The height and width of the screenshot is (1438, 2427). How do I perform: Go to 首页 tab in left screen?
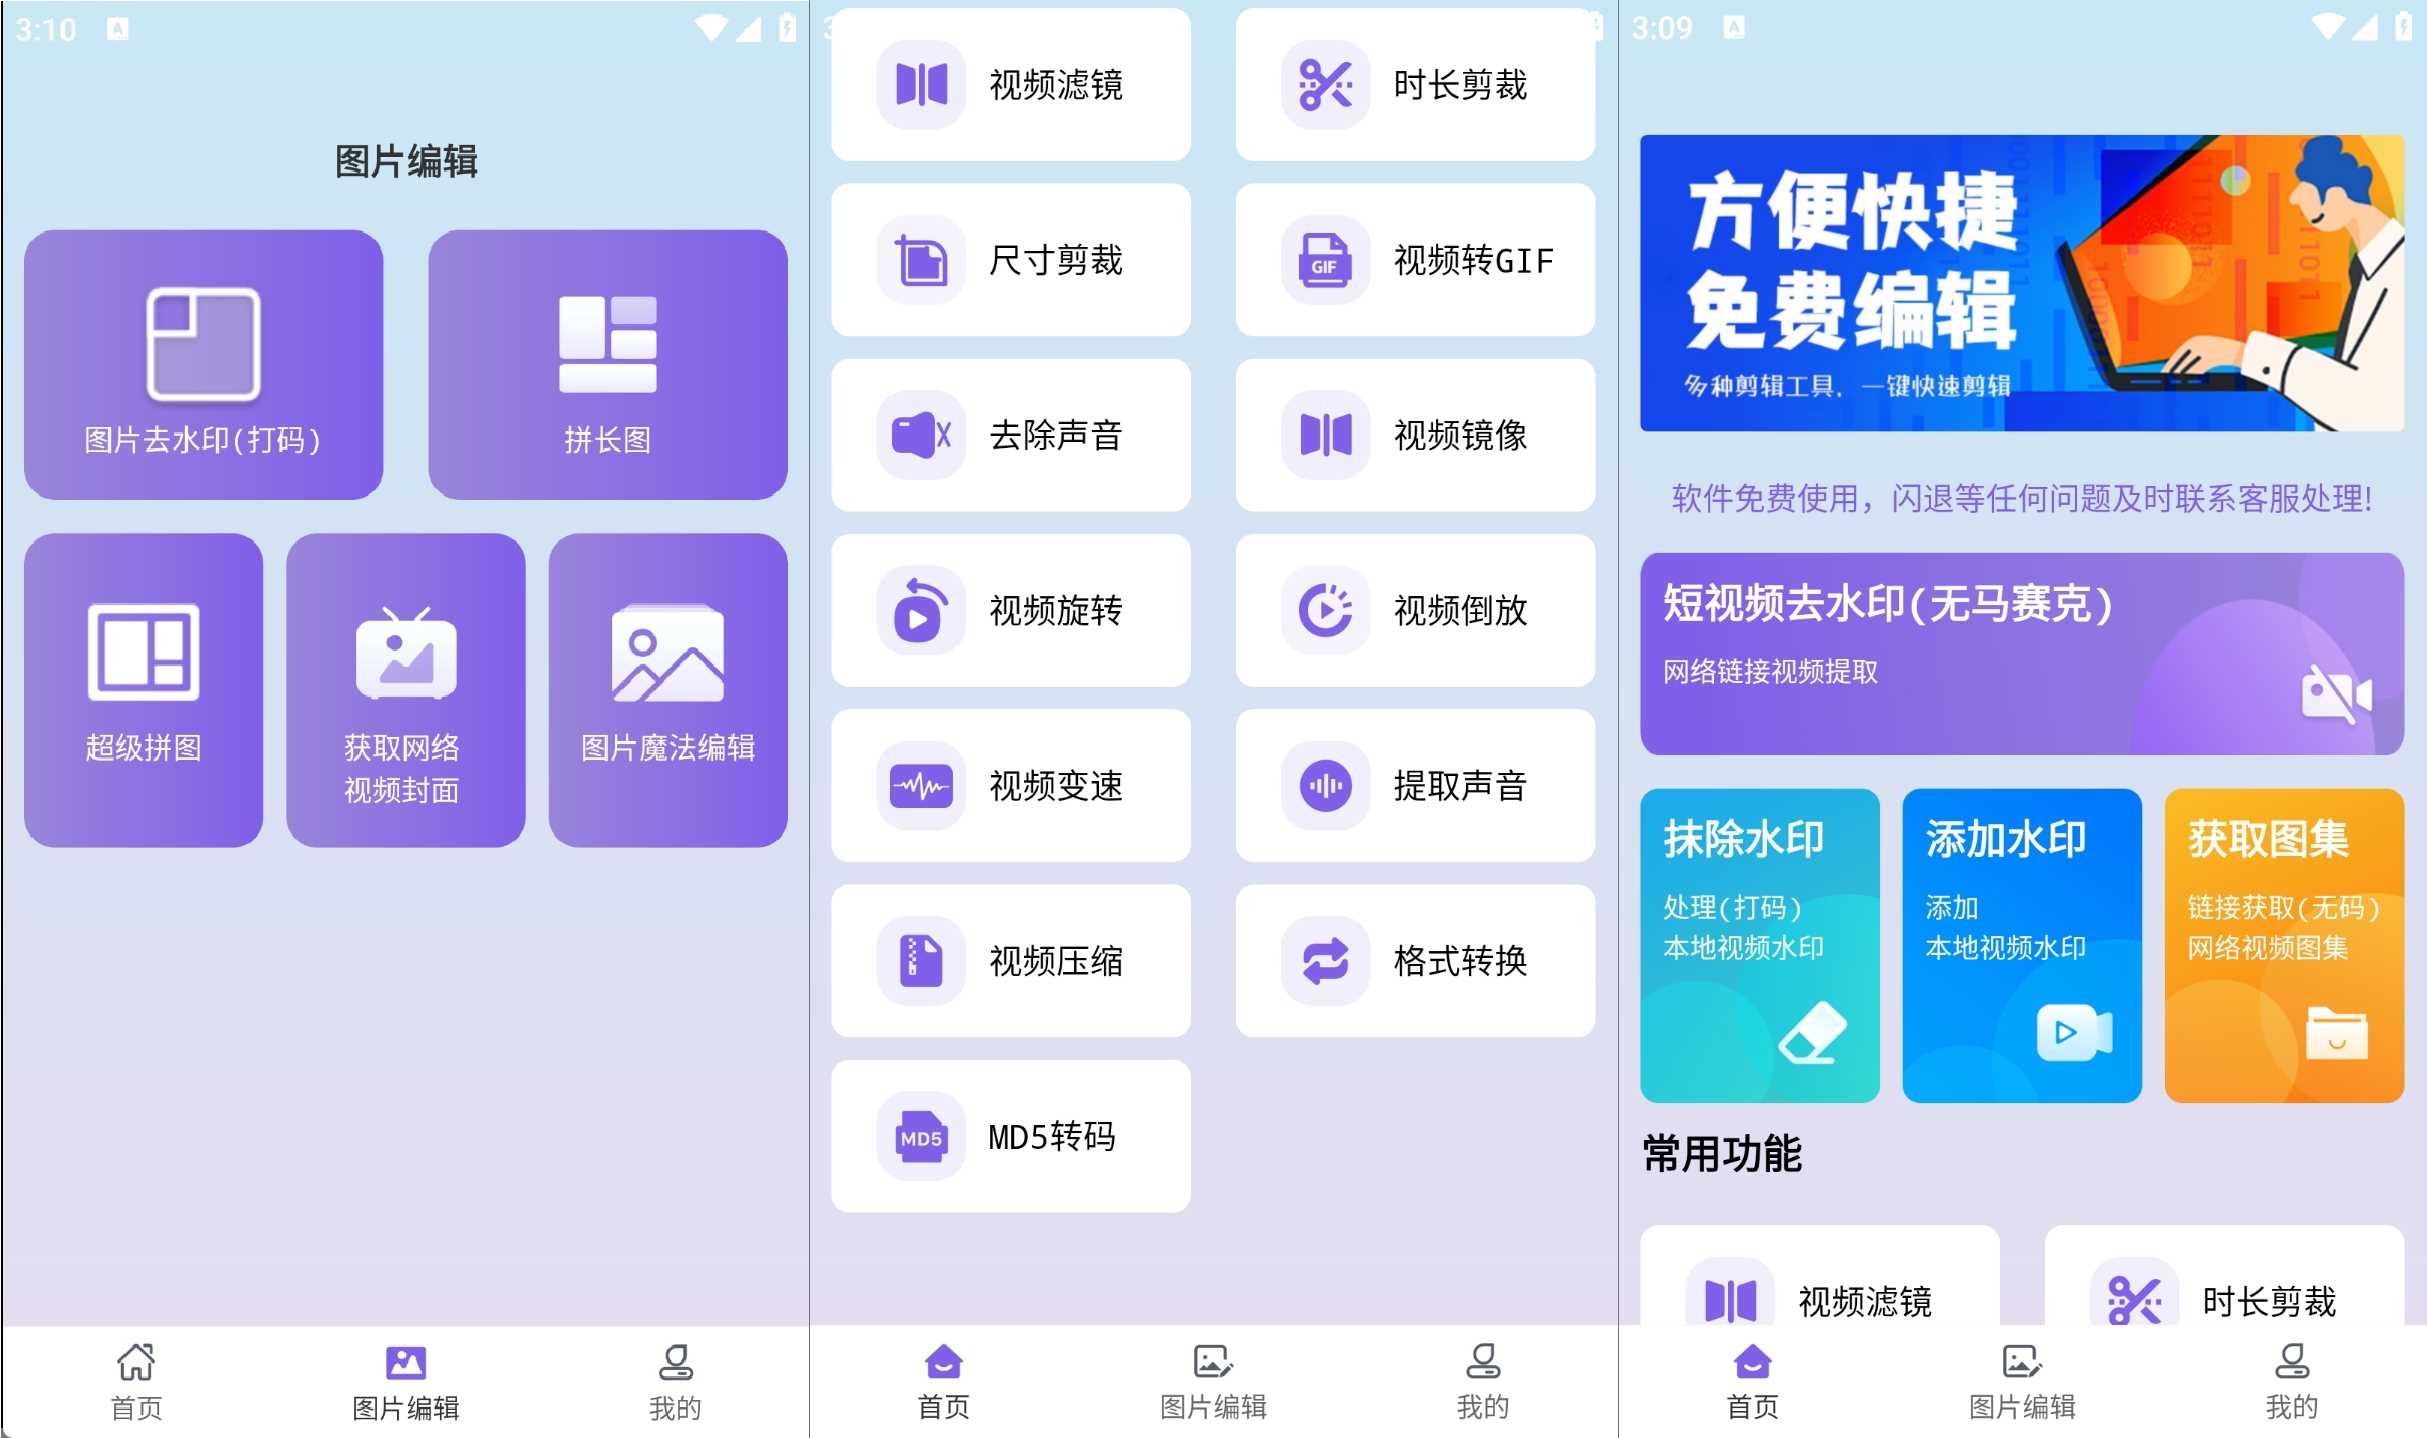pos(136,1382)
